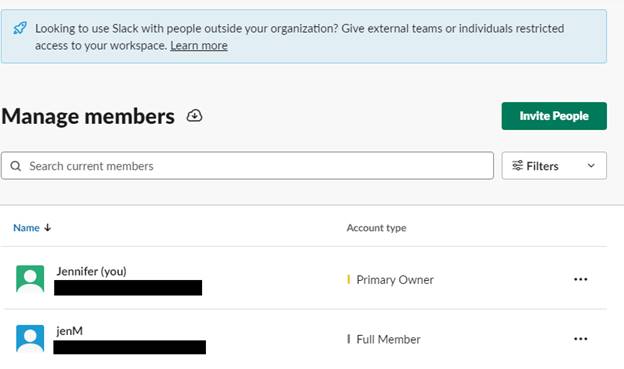Image resolution: width=624 pixels, height=369 pixels.
Task: Click the export member list download icon
Action: pos(194,116)
